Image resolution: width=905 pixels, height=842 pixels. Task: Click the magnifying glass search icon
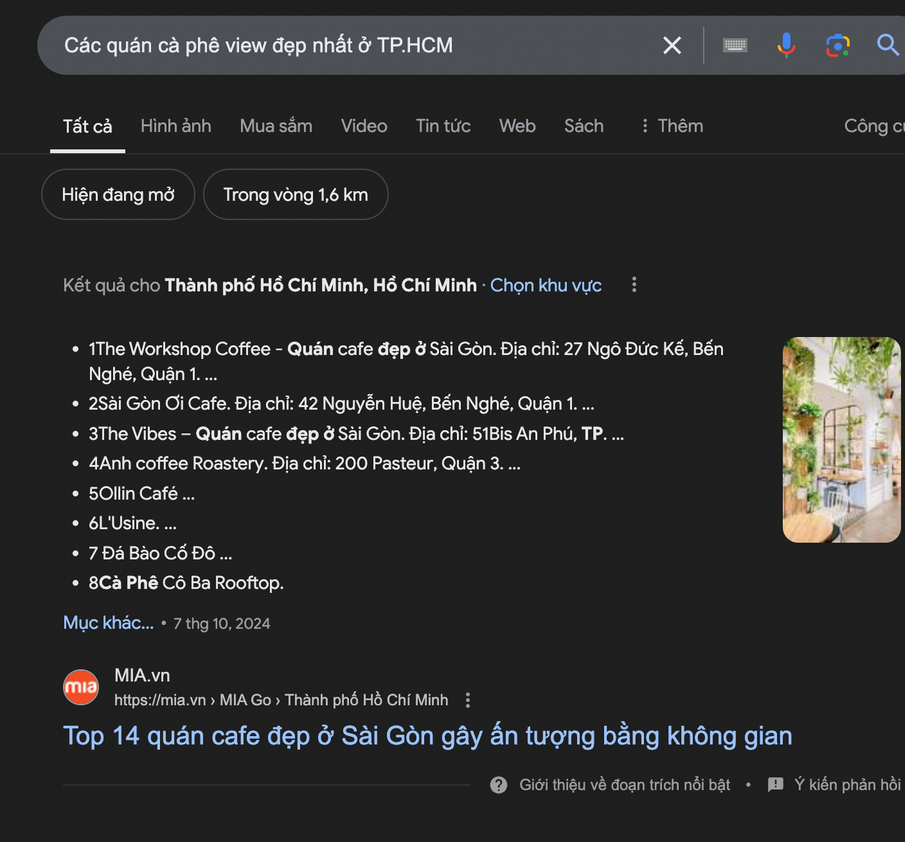pyautogui.click(x=887, y=45)
